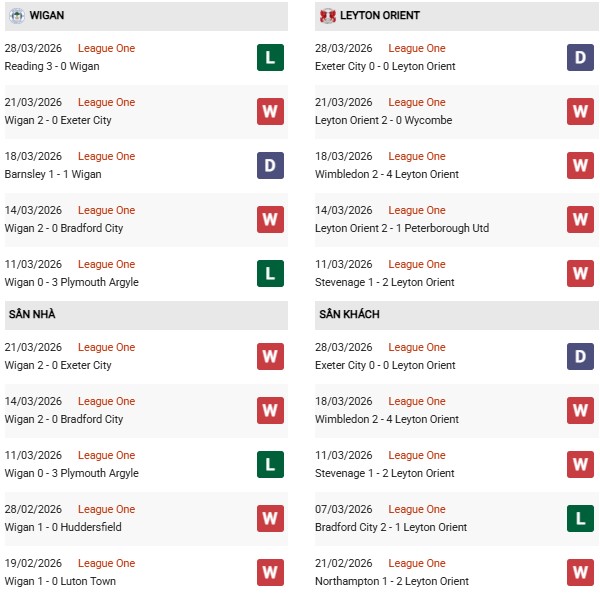Click the Wigan club crest icon

[x=17, y=16]
